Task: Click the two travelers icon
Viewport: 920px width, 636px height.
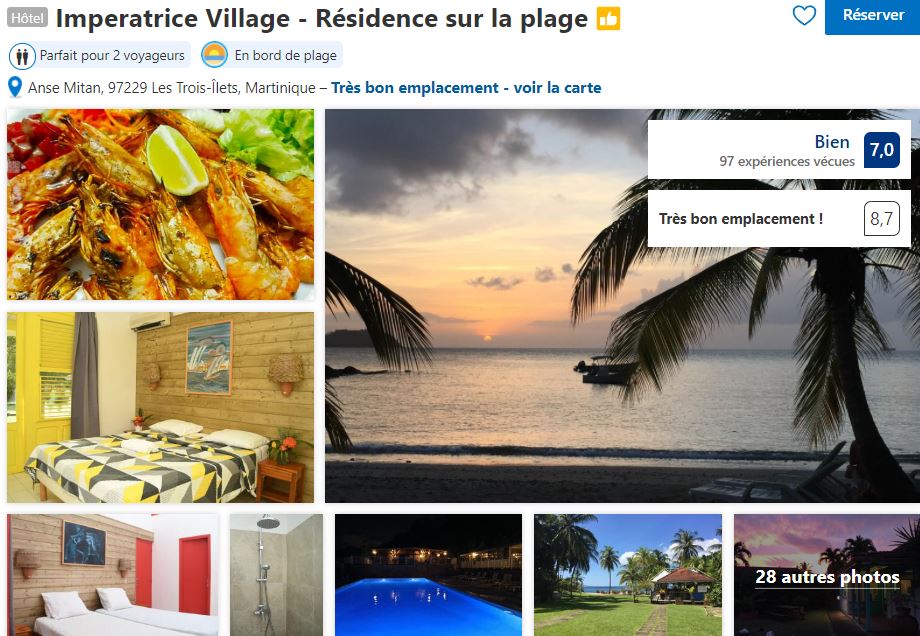Action: (22, 56)
